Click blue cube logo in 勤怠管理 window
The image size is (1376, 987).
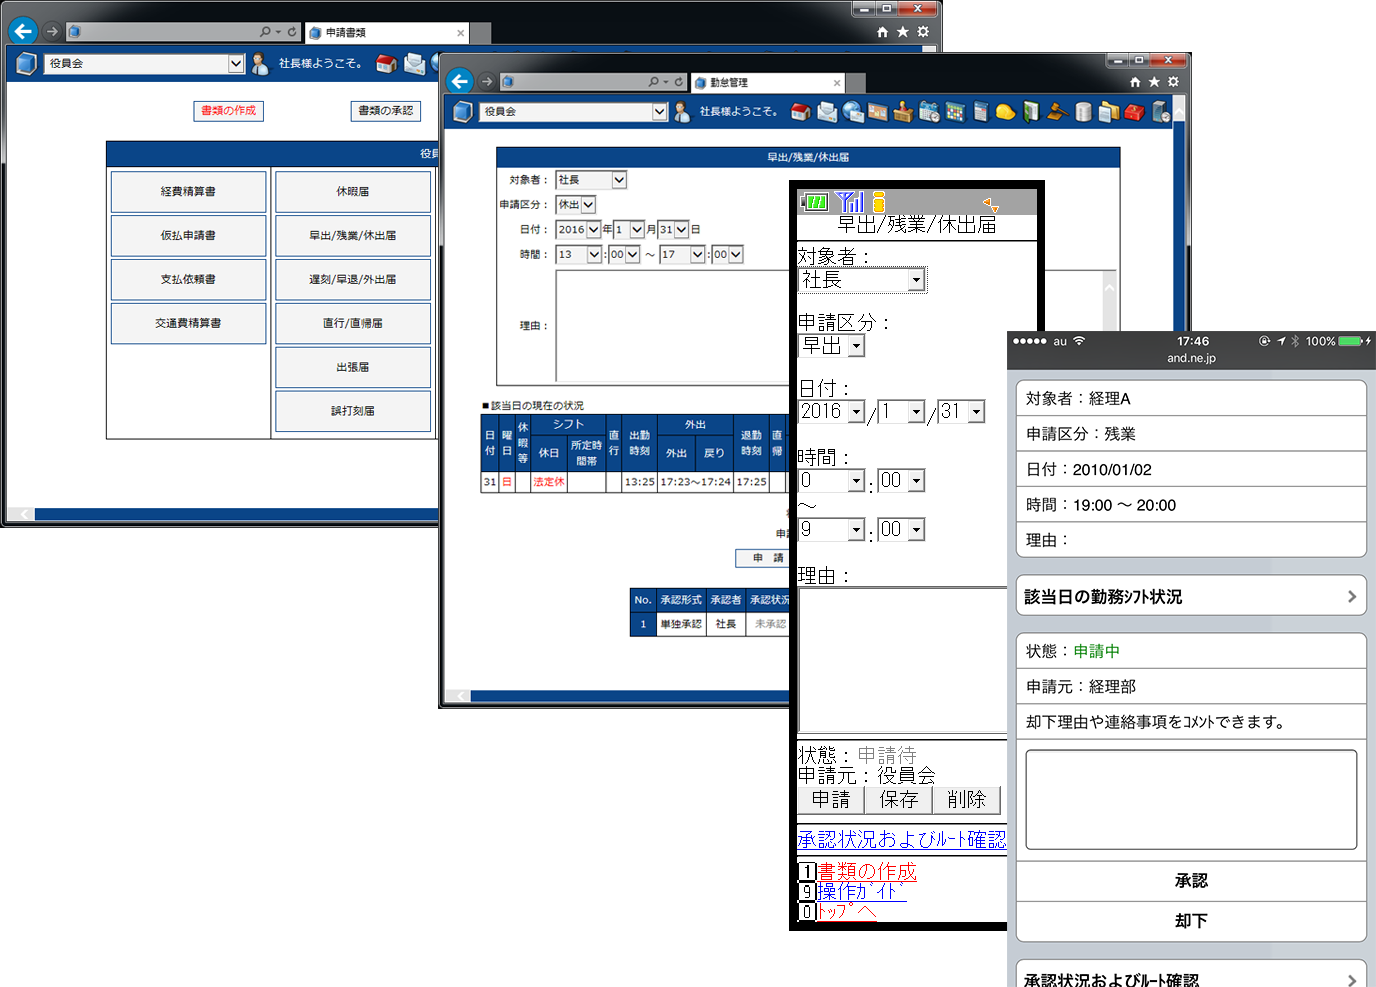(462, 112)
